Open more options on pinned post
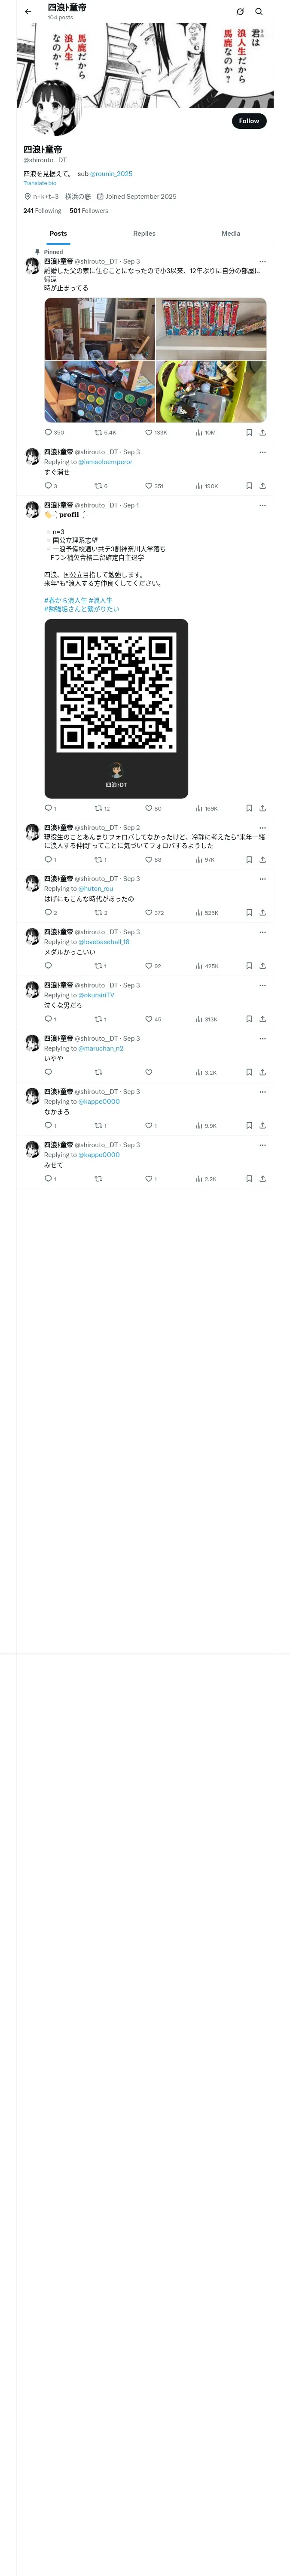Screen dimensions: 290x2576 [x=262, y=262]
